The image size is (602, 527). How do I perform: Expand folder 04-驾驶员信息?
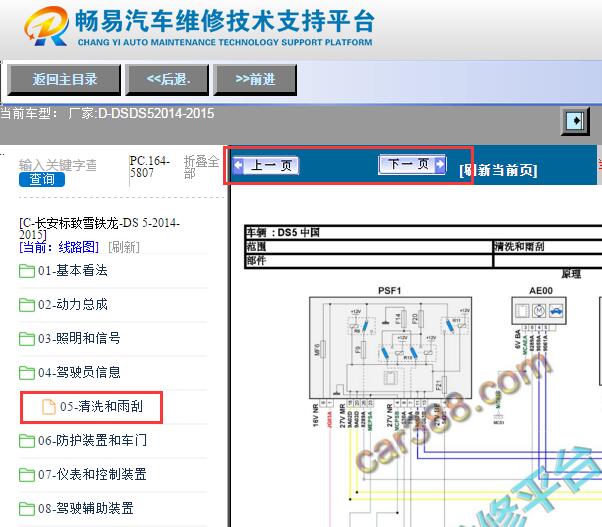[x=79, y=372]
